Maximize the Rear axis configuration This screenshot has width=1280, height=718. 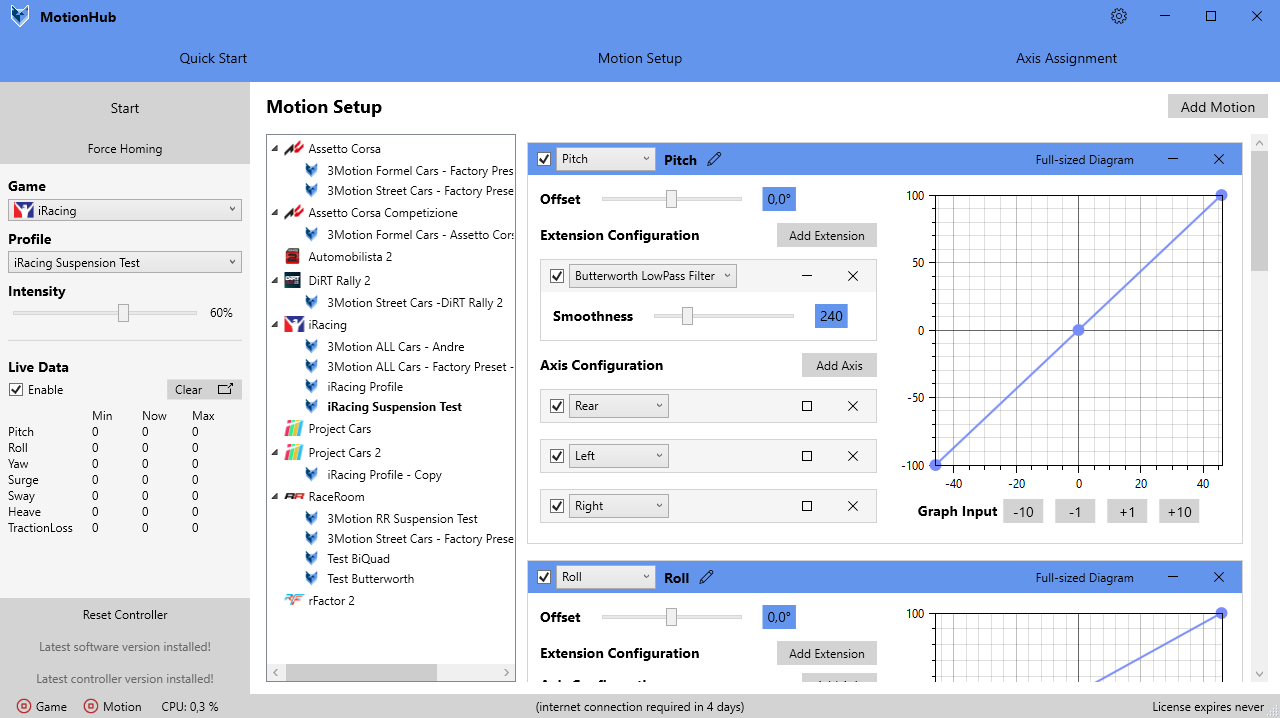tap(807, 406)
